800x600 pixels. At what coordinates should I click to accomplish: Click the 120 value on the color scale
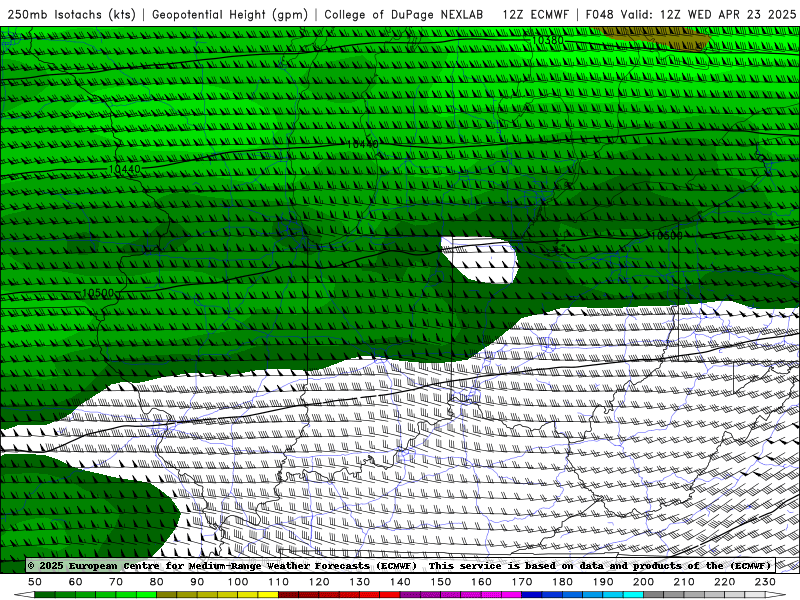319,582
